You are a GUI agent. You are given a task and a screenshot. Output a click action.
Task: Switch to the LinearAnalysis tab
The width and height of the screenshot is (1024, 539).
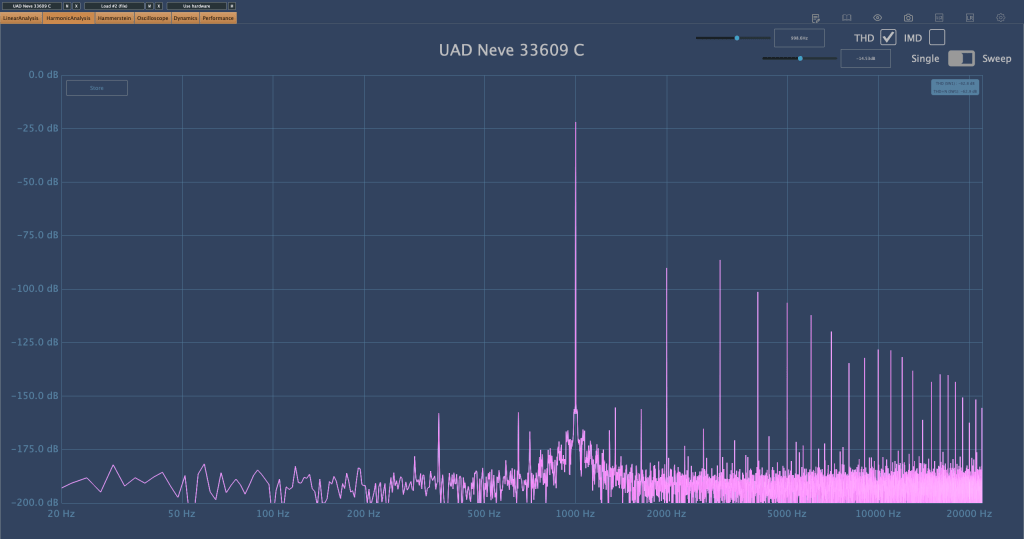click(x=21, y=18)
